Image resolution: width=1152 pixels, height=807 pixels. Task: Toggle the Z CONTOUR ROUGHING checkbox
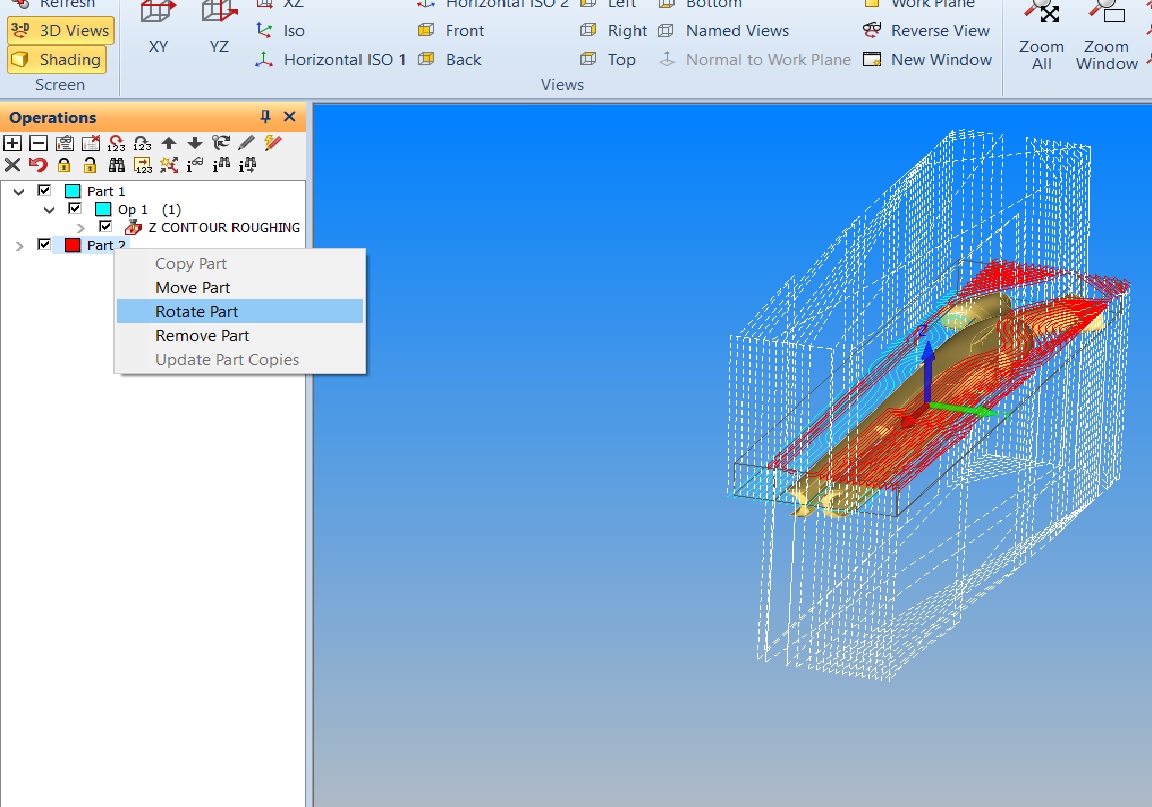tap(105, 227)
